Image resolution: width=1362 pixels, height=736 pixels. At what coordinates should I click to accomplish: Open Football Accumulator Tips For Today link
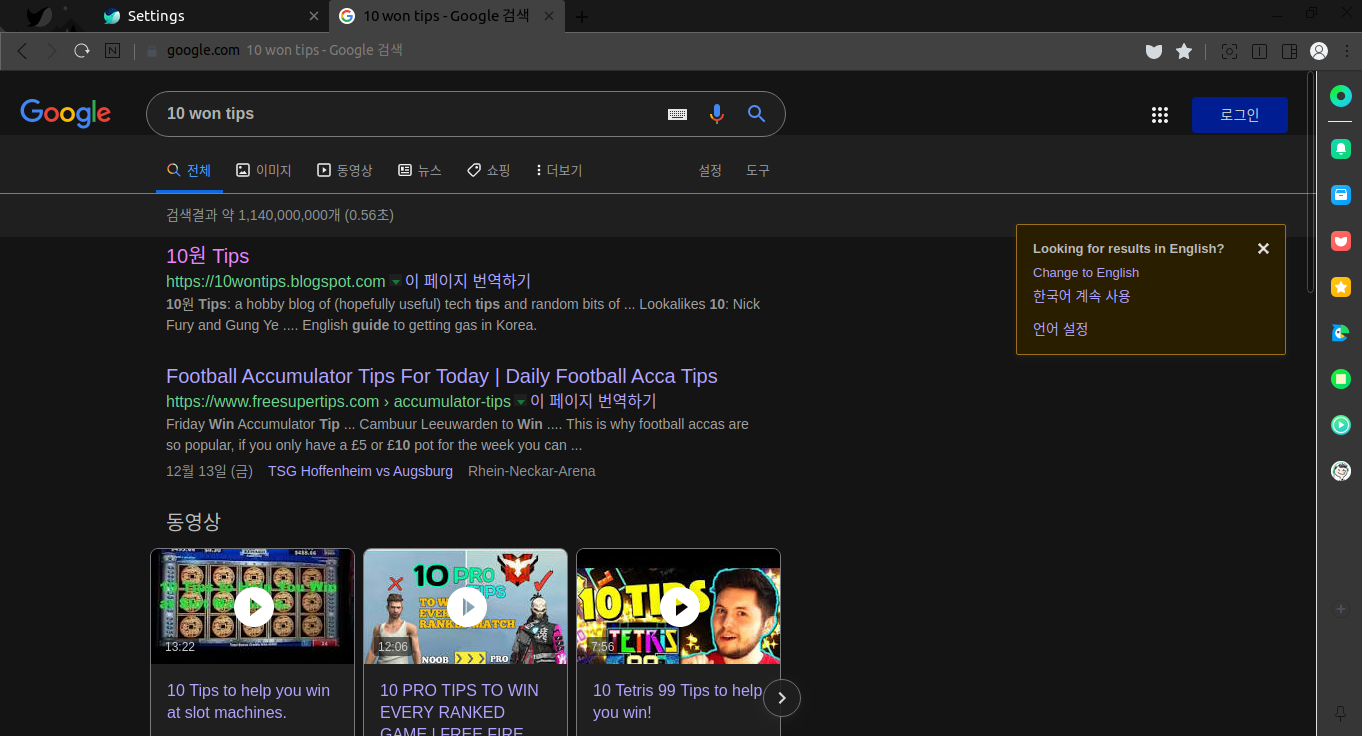point(442,376)
